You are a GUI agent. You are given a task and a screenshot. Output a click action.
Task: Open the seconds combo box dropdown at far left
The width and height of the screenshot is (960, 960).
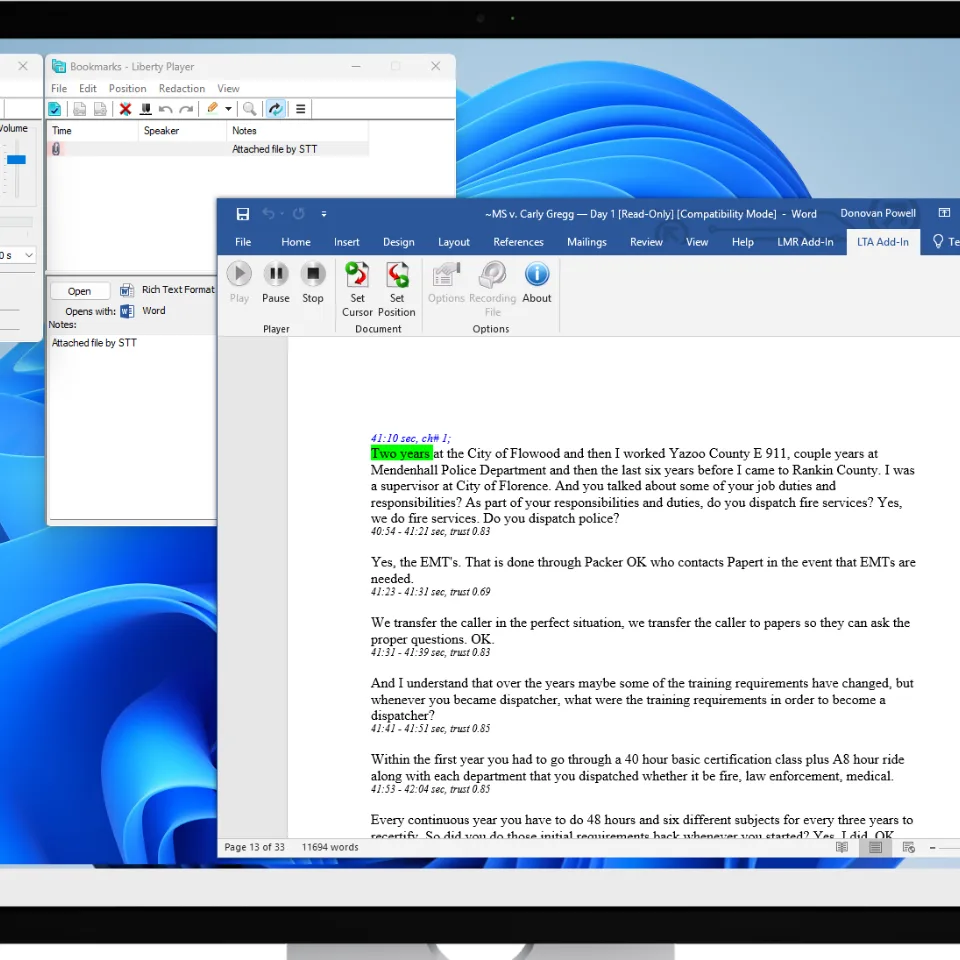[x=29, y=255]
